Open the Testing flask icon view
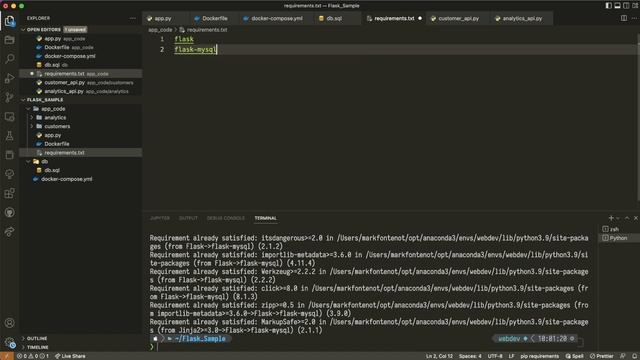640x360 pixels. pyautogui.click(x=9, y=136)
